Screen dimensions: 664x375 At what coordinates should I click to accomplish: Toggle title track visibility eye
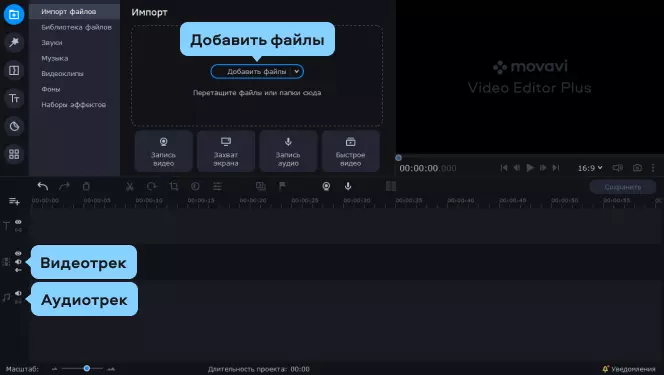(18, 222)
